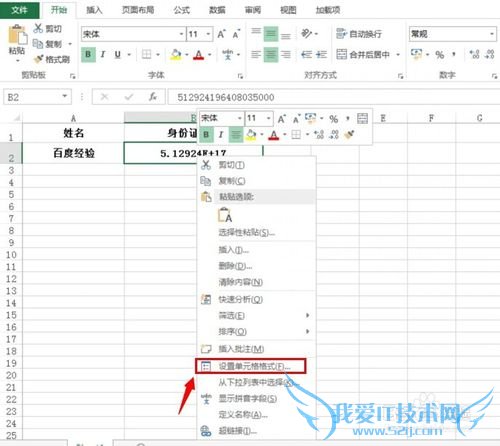Screen dimensions: 500x446
Task: Apply fill color from the ribbon
Action: (176, 54)
